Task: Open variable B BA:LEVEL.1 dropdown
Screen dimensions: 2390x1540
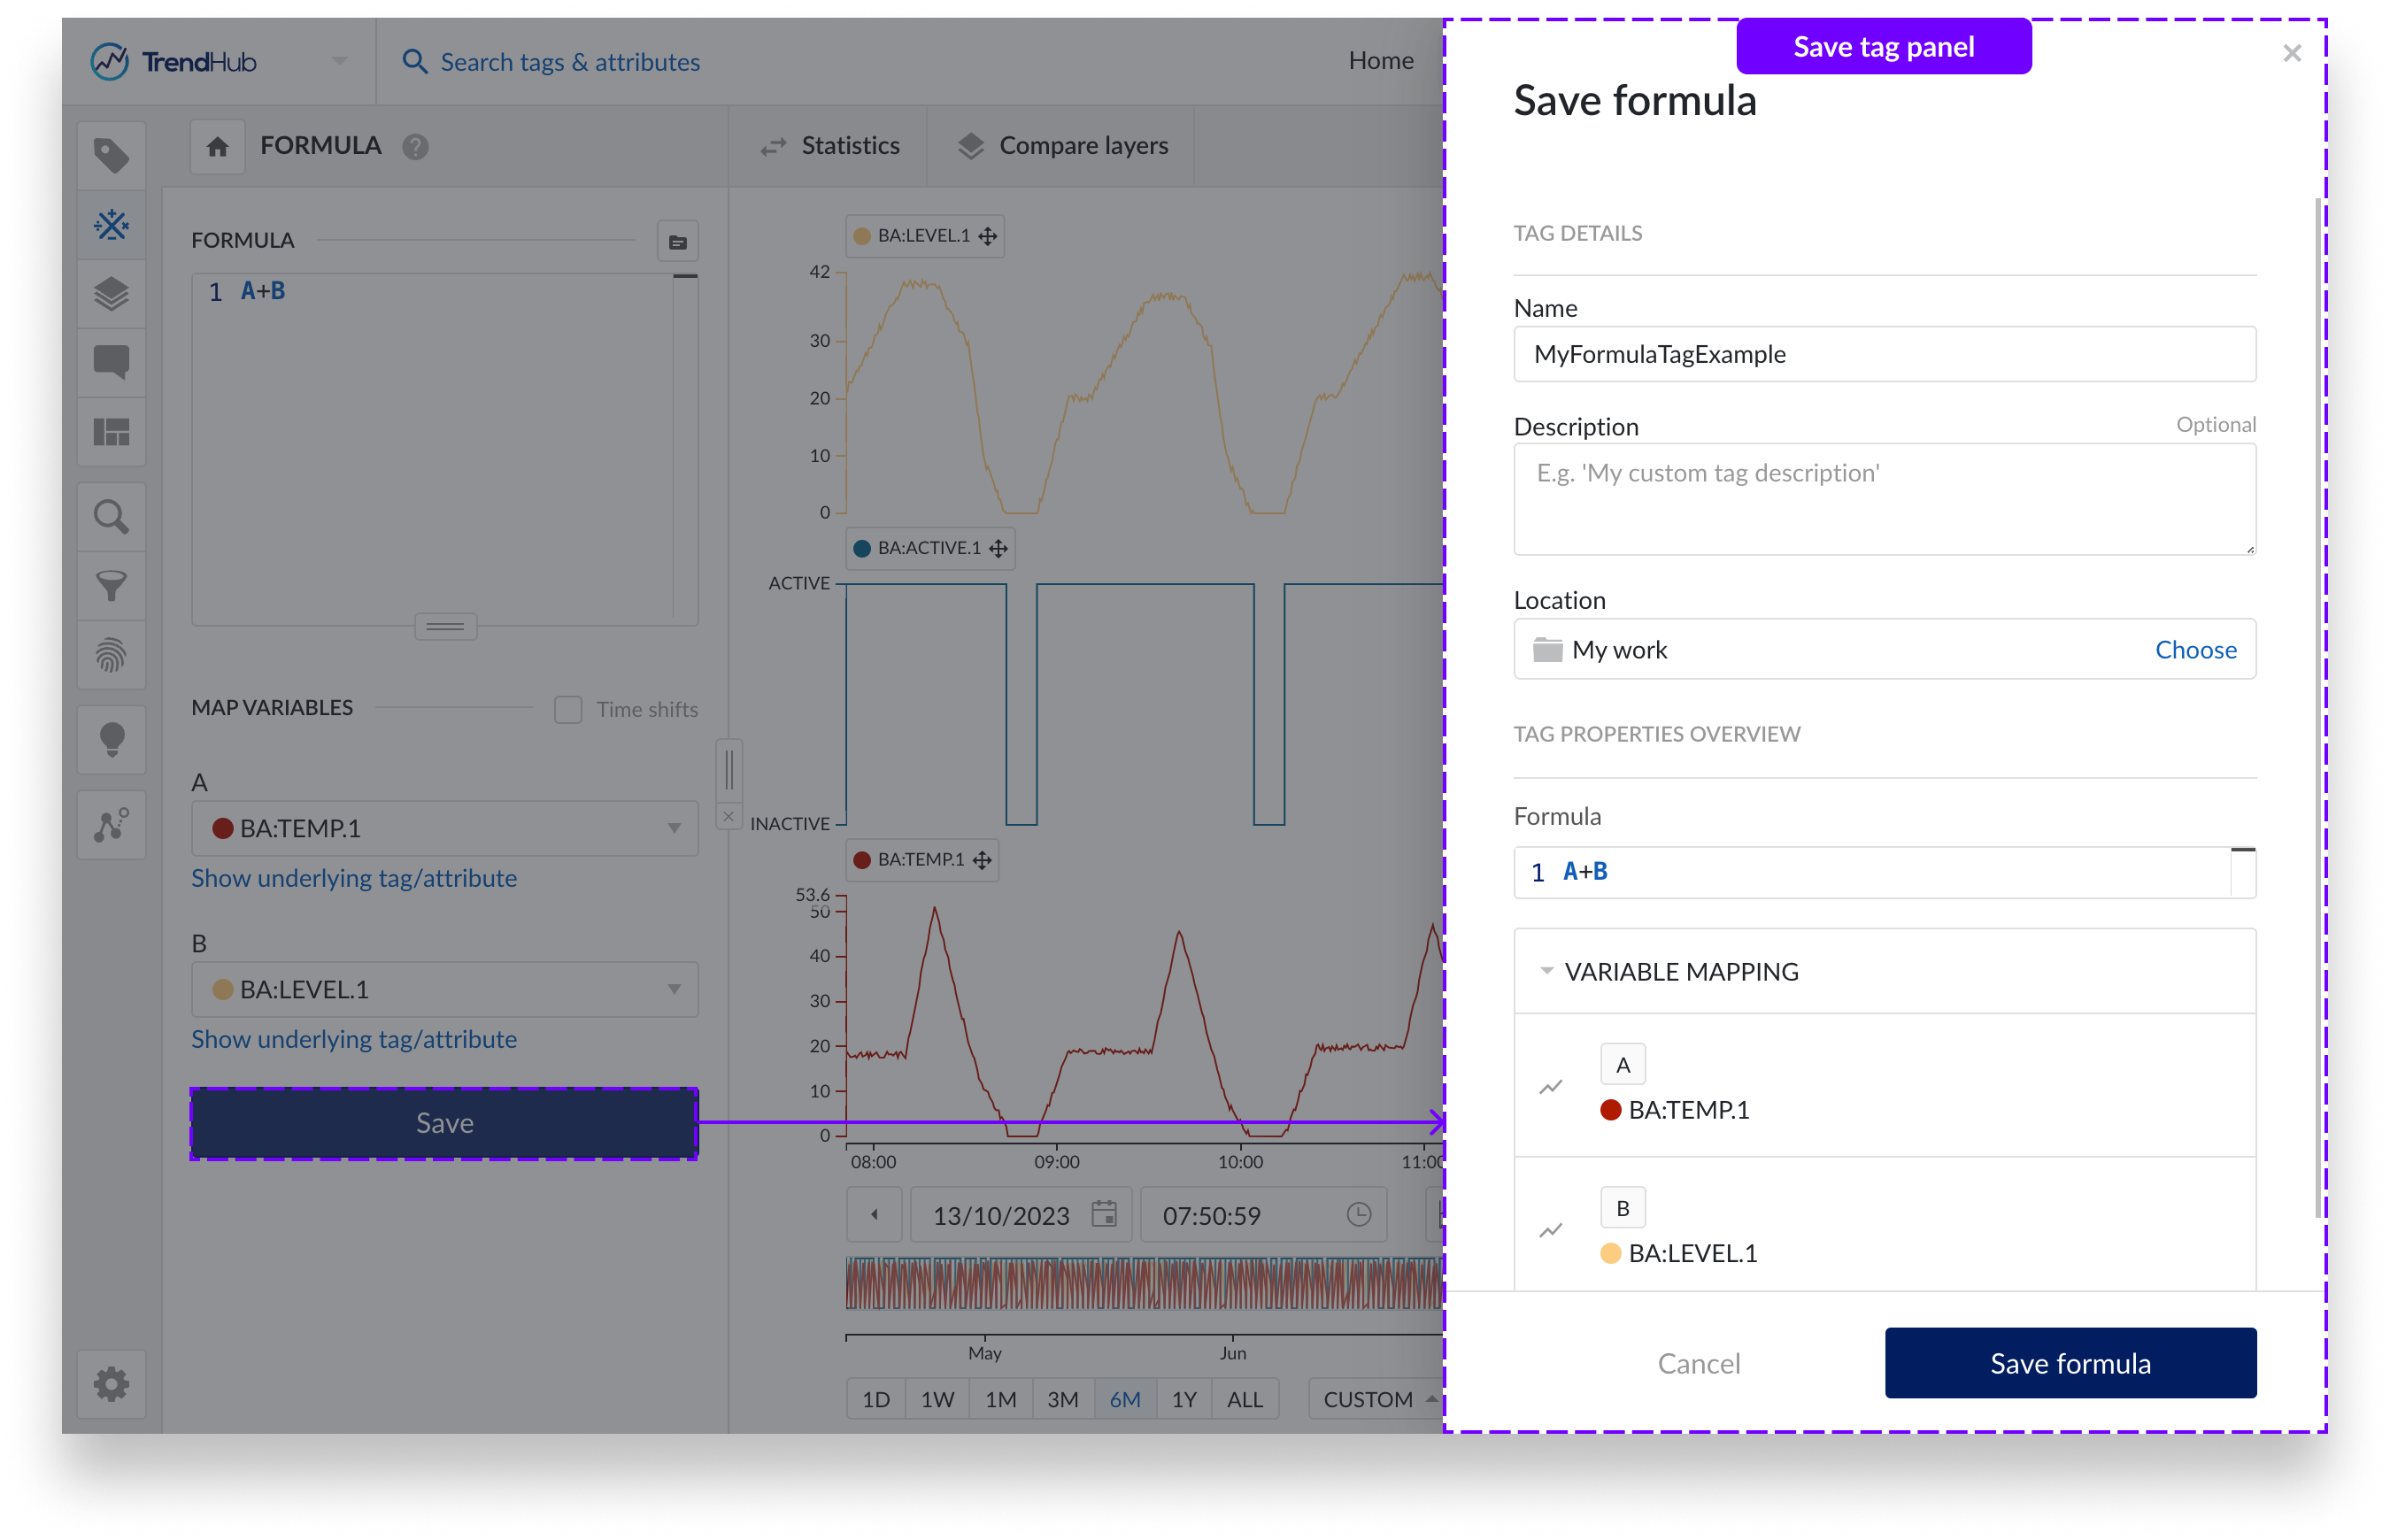Action: 445,989
